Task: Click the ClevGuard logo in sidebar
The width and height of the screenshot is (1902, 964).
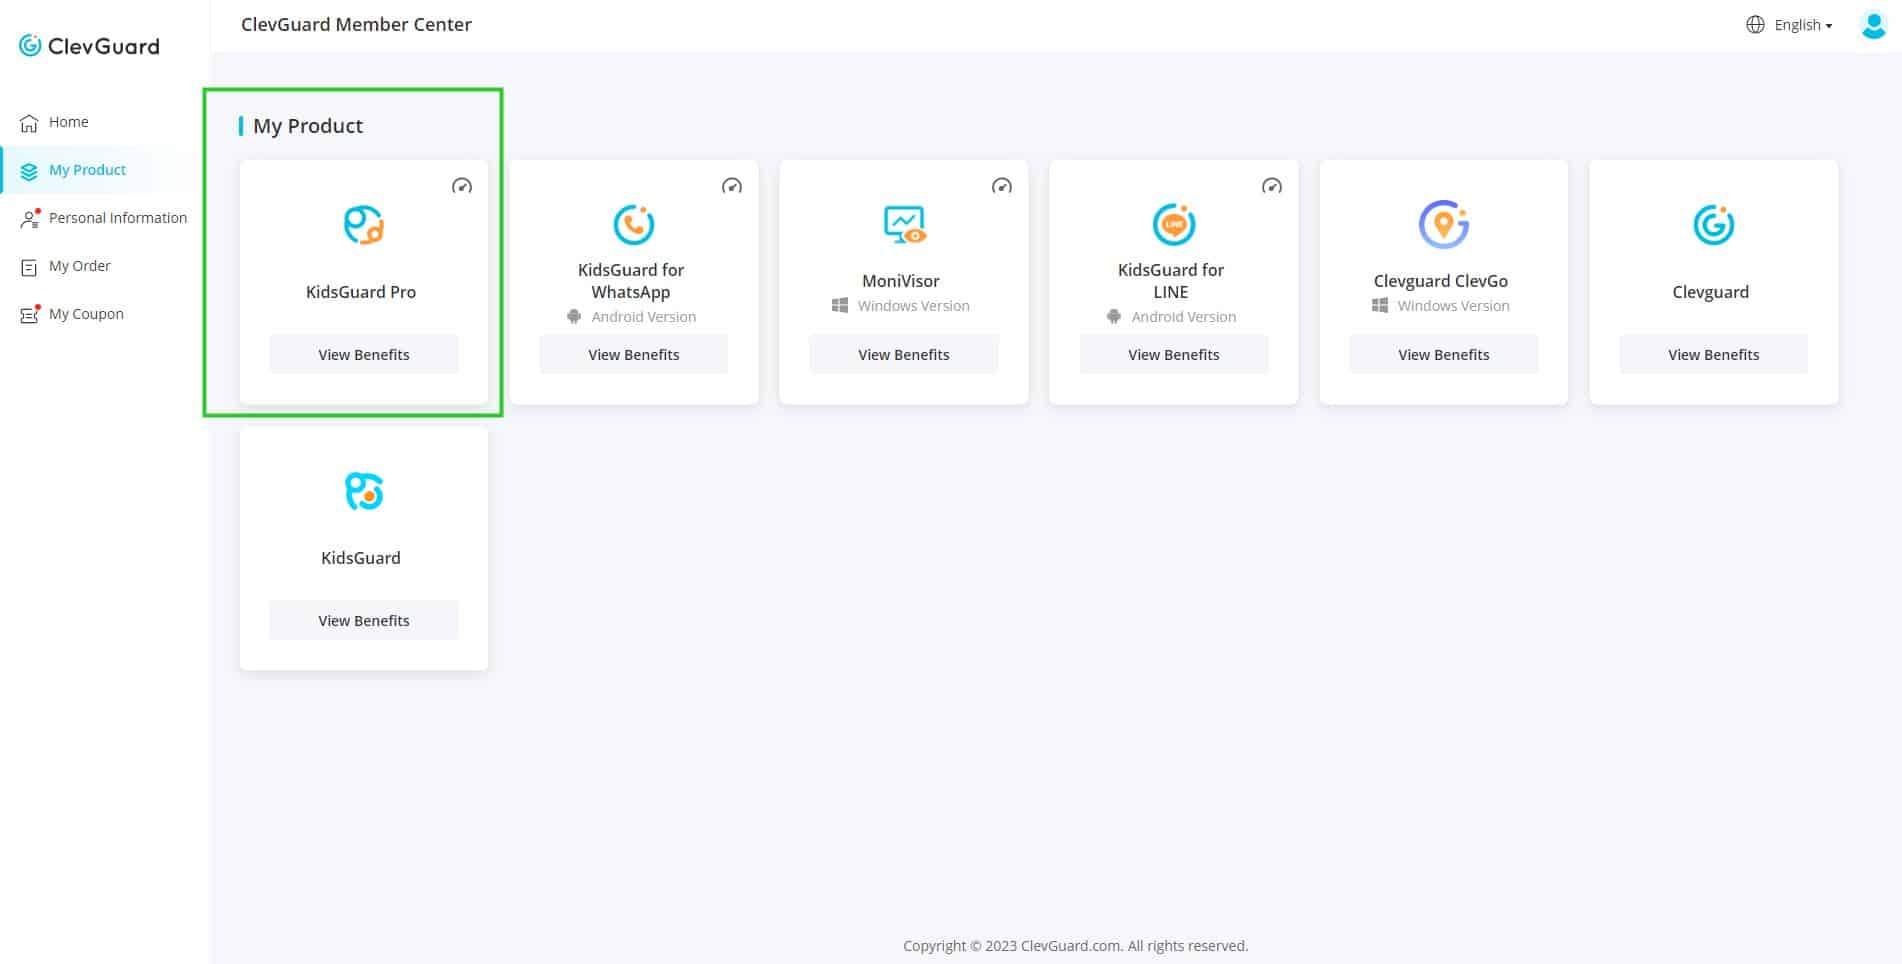Action: pyautogui.click(x=89, y=46)
